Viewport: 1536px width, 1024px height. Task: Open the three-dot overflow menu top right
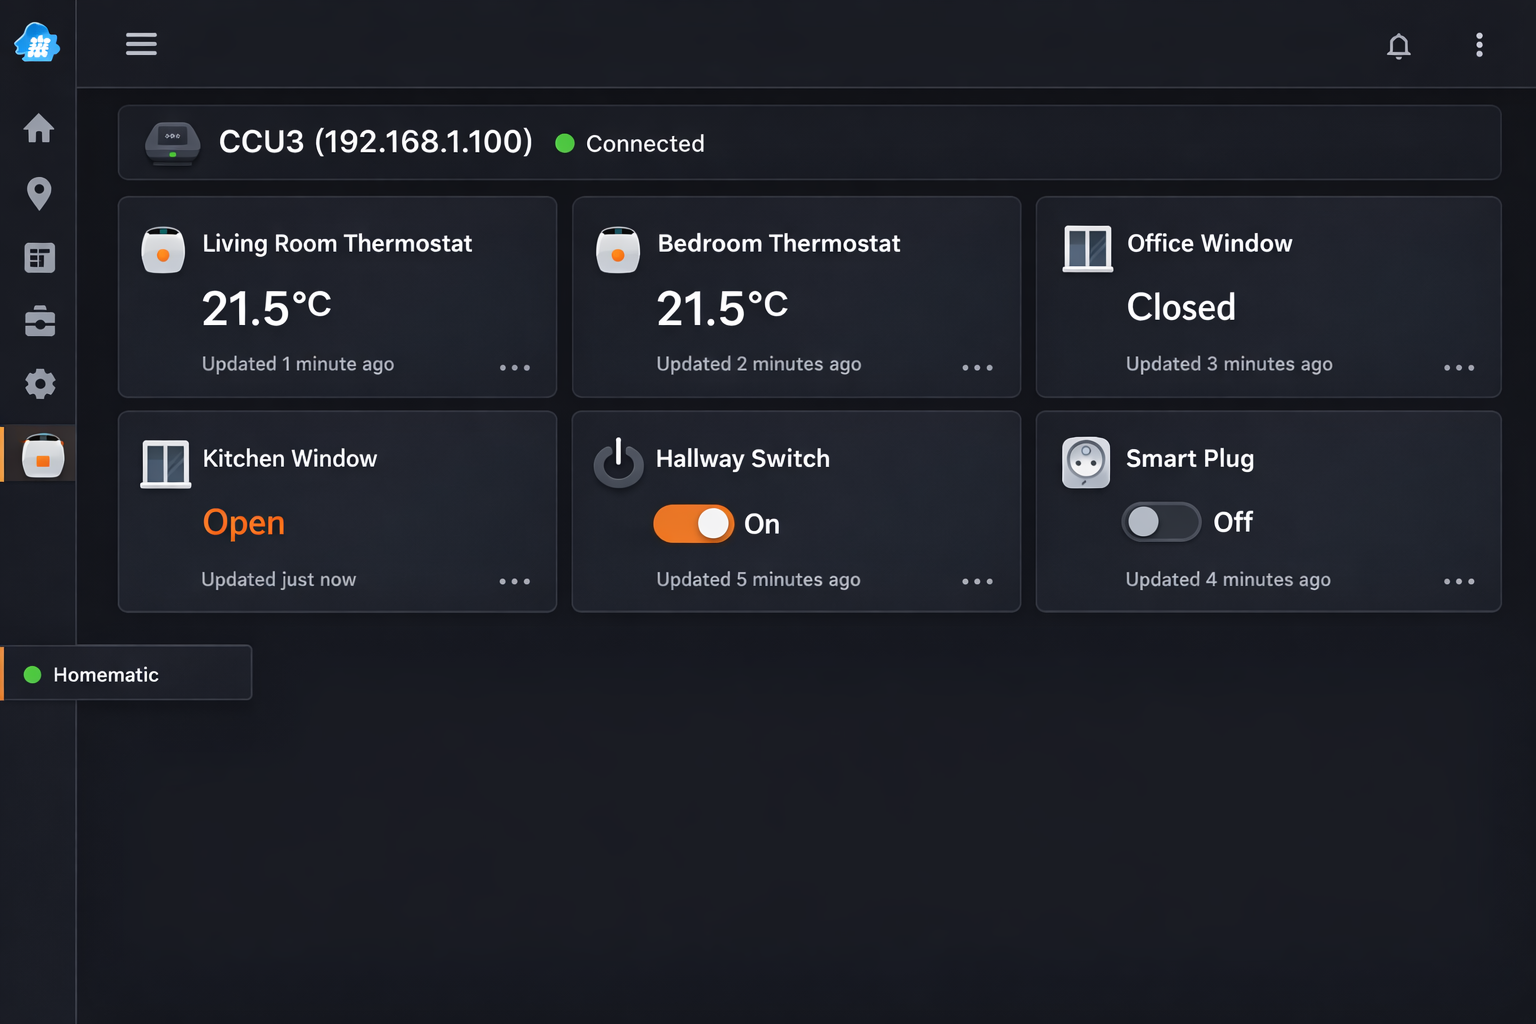[x=1479, y=46]
